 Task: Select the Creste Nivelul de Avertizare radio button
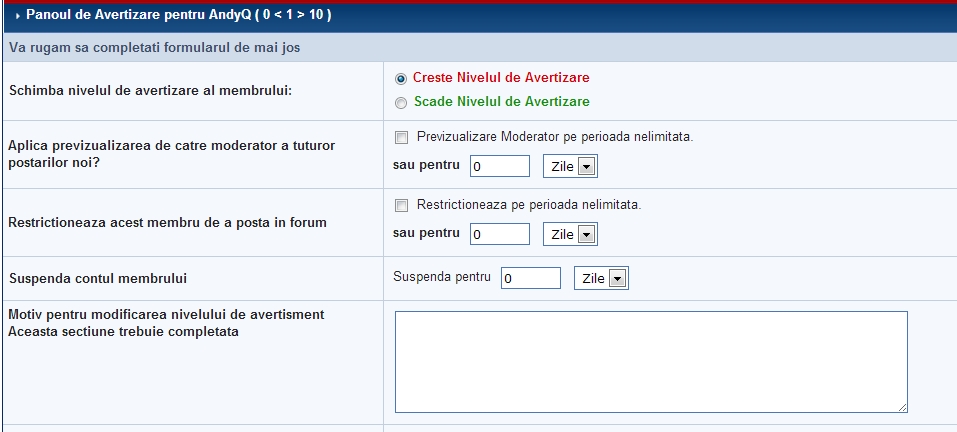401,78
